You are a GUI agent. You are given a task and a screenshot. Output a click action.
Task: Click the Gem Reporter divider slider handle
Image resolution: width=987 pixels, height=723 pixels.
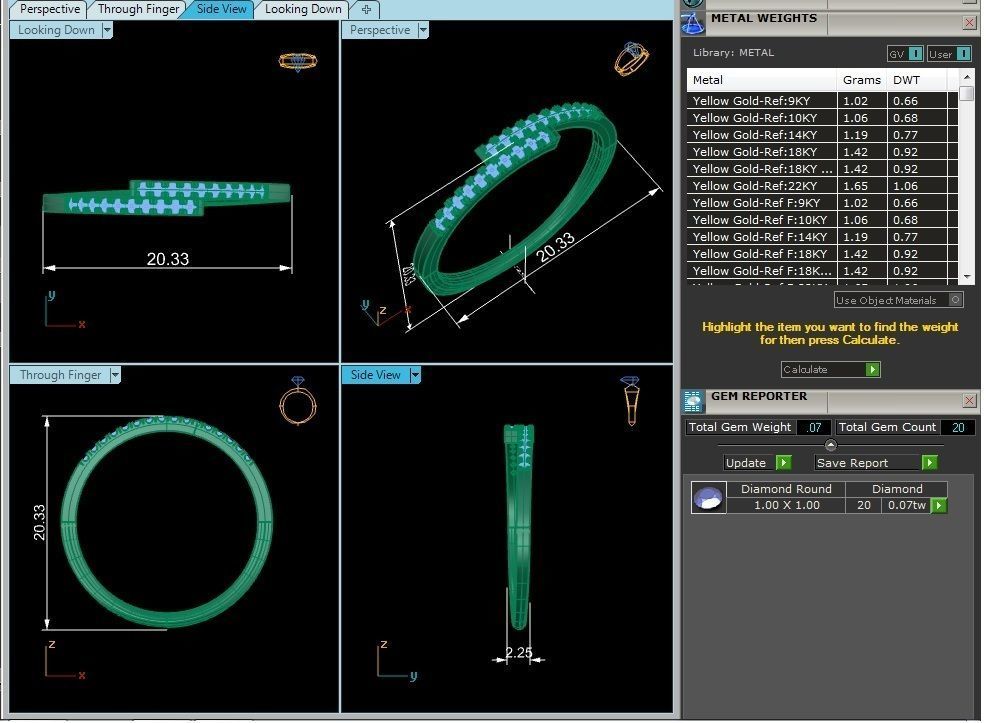point(830,446)
